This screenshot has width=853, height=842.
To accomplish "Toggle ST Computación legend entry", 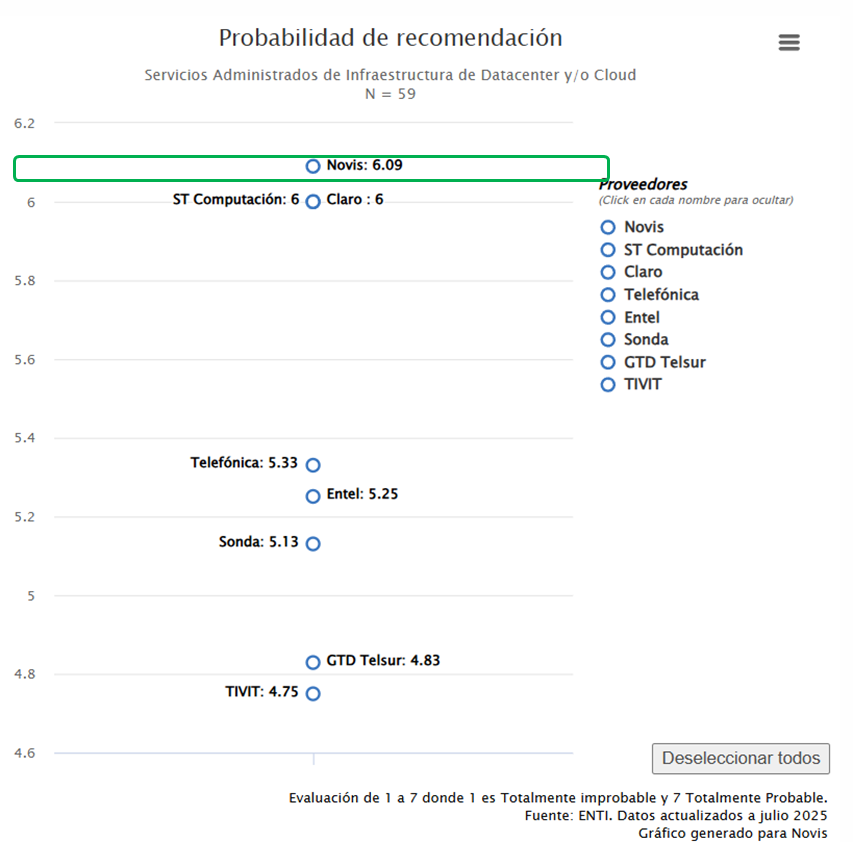I will coord(682,250).
